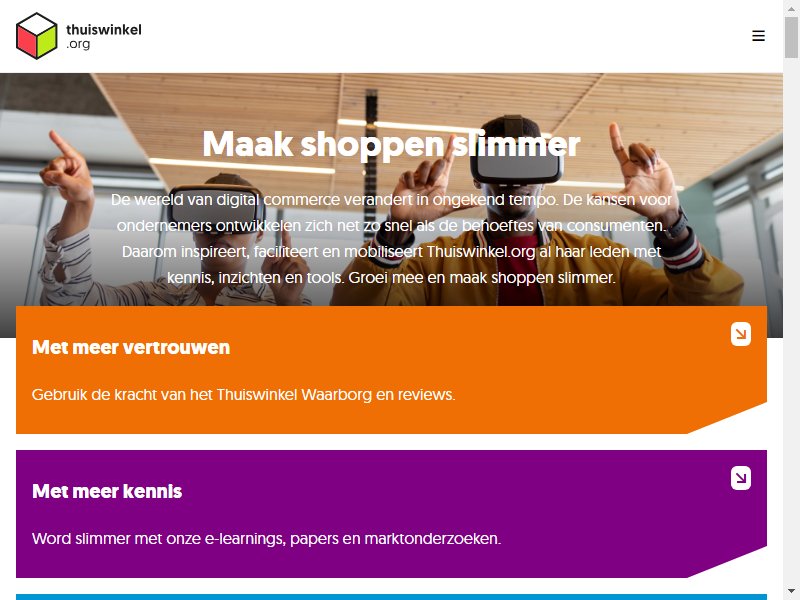Click the hero paragraph about digital commerce

391,238
